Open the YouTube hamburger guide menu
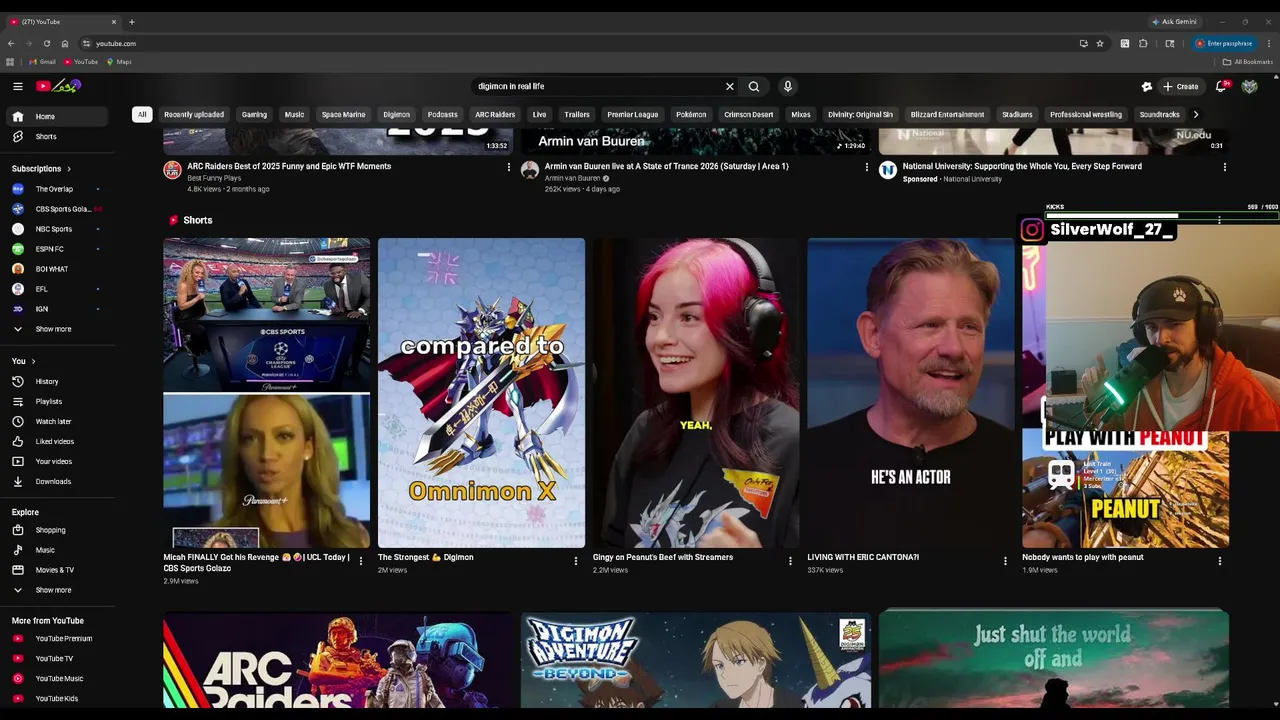Viewport: 1280px width, 720px height. coord(17,86)
